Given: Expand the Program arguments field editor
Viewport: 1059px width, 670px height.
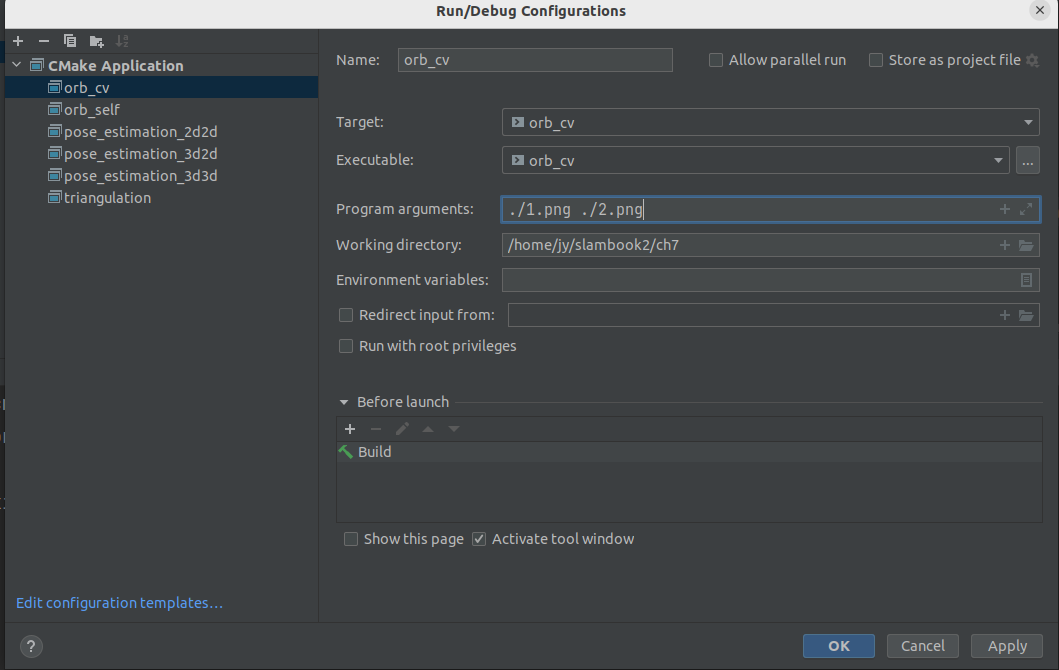Looking at the screenshot, I should [1027, 209].
